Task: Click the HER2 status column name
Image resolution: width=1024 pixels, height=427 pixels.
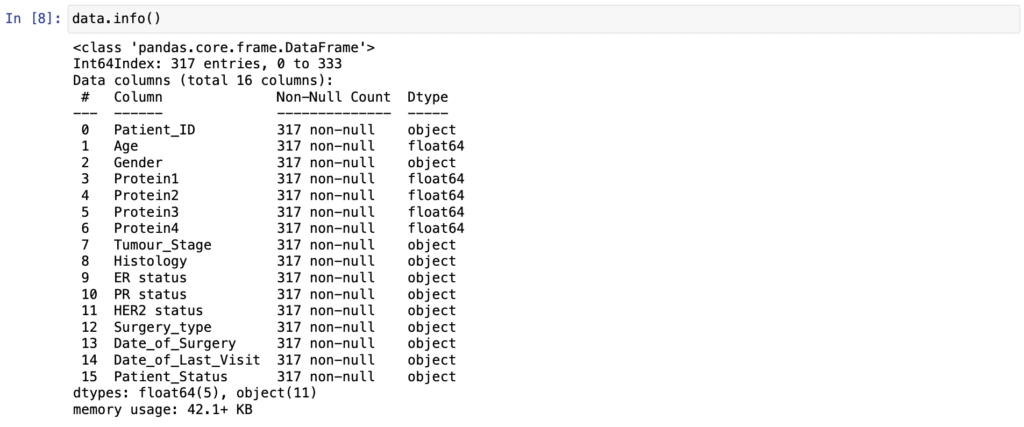Action: coord(159,311)
